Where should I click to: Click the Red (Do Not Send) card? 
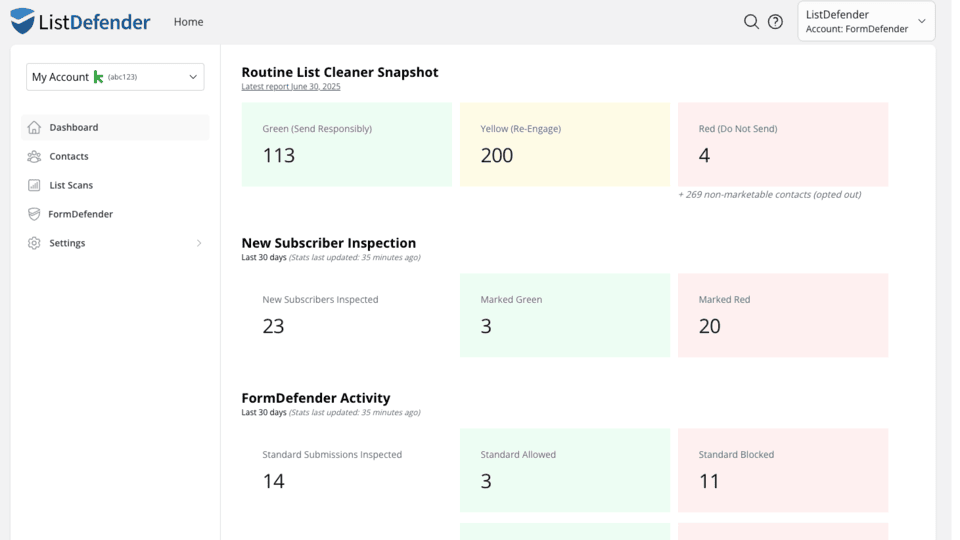click(783, 144)
